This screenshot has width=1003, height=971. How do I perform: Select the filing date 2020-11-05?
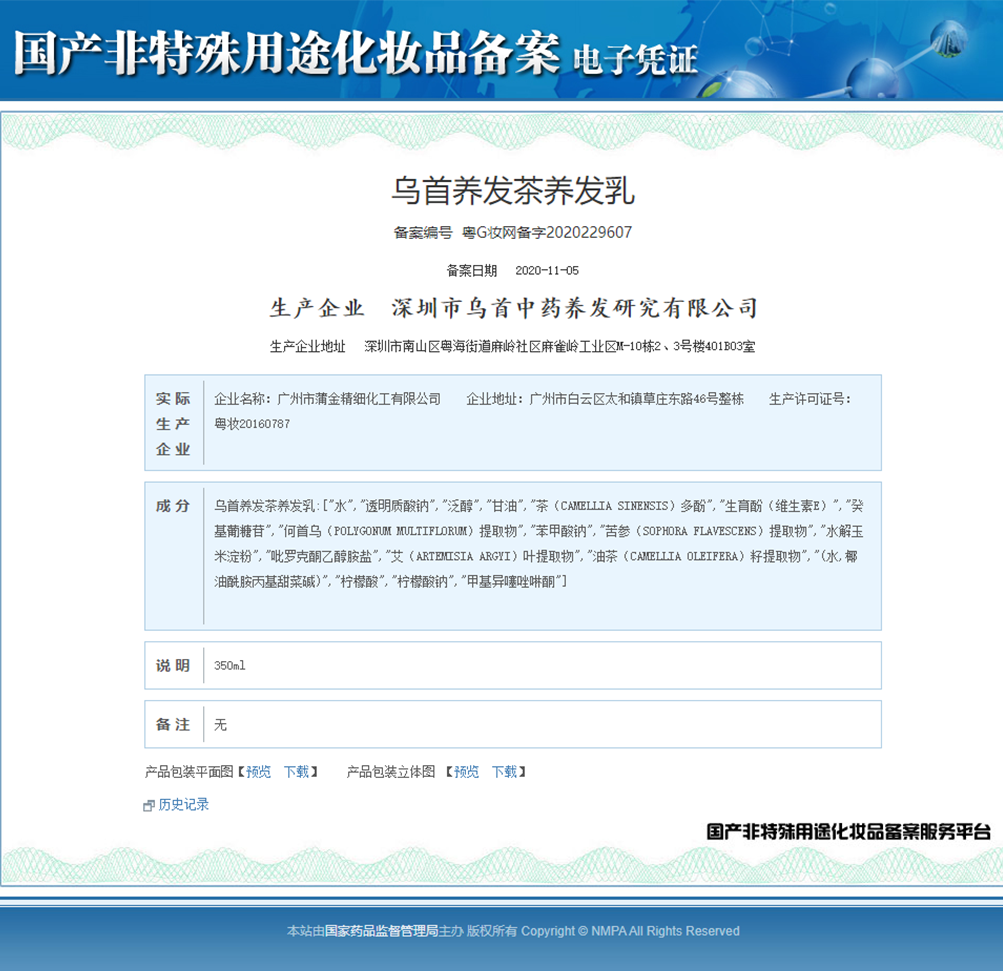[x=547, y=271]
